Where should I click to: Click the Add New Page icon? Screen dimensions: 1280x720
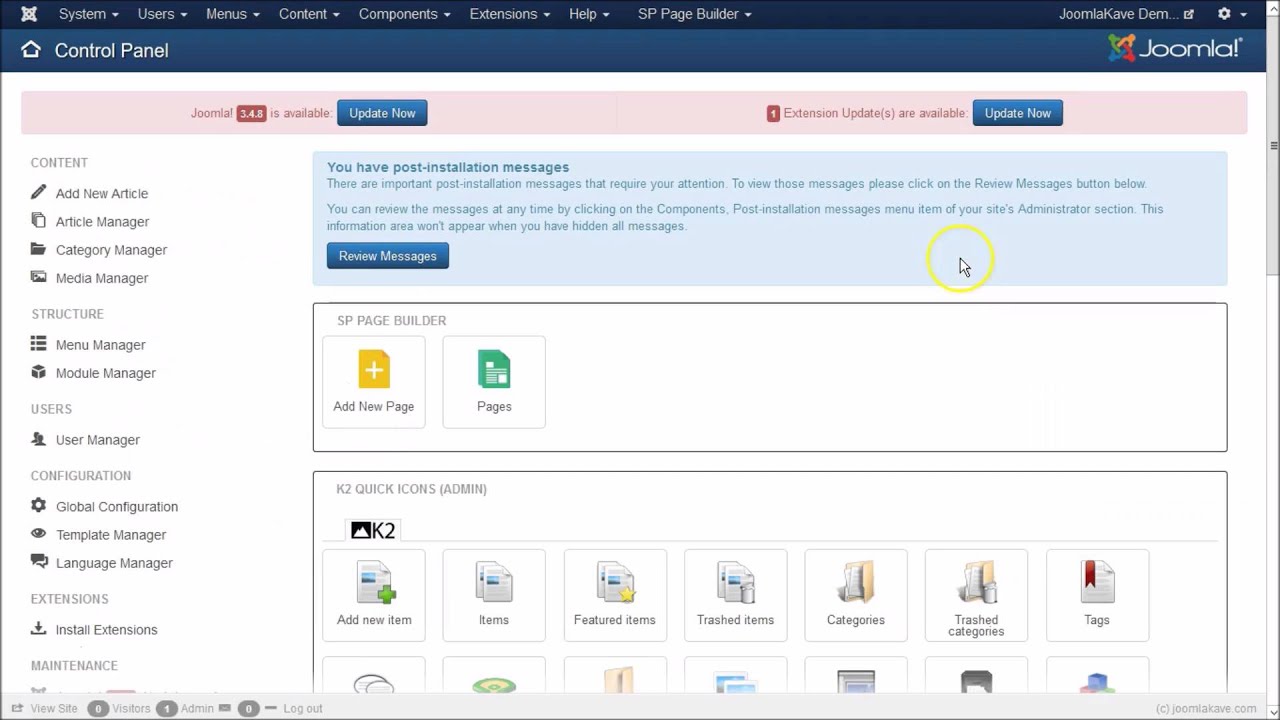374,381
